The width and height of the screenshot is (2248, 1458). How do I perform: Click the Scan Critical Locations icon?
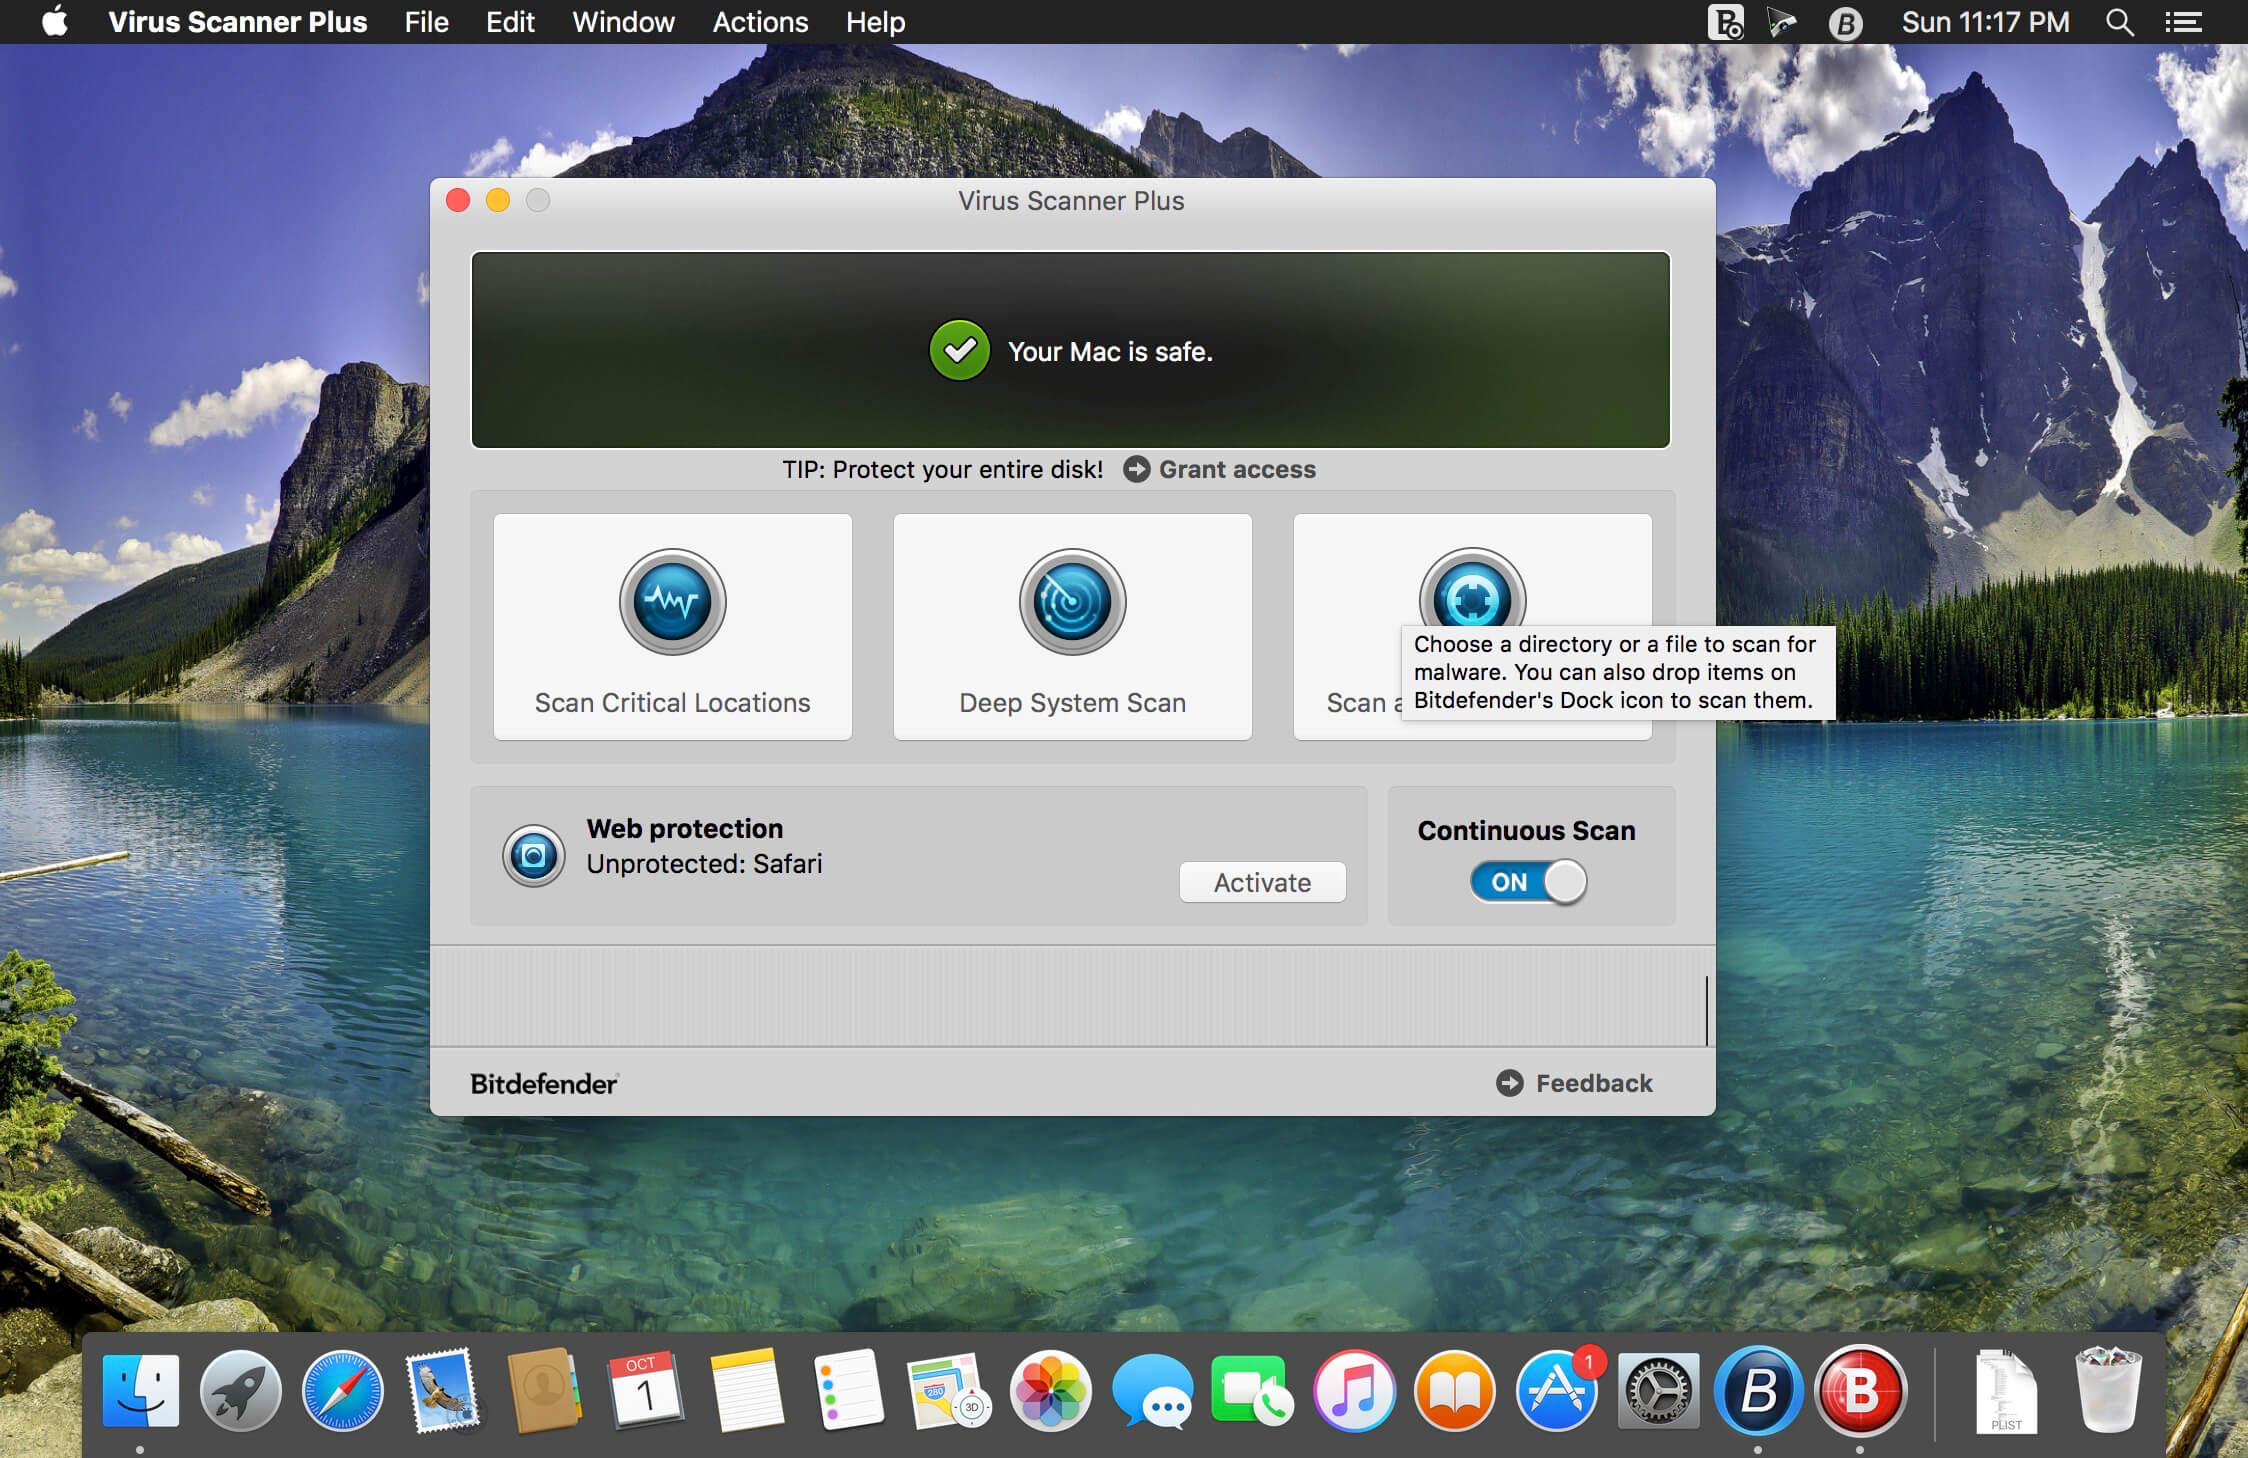672,602
